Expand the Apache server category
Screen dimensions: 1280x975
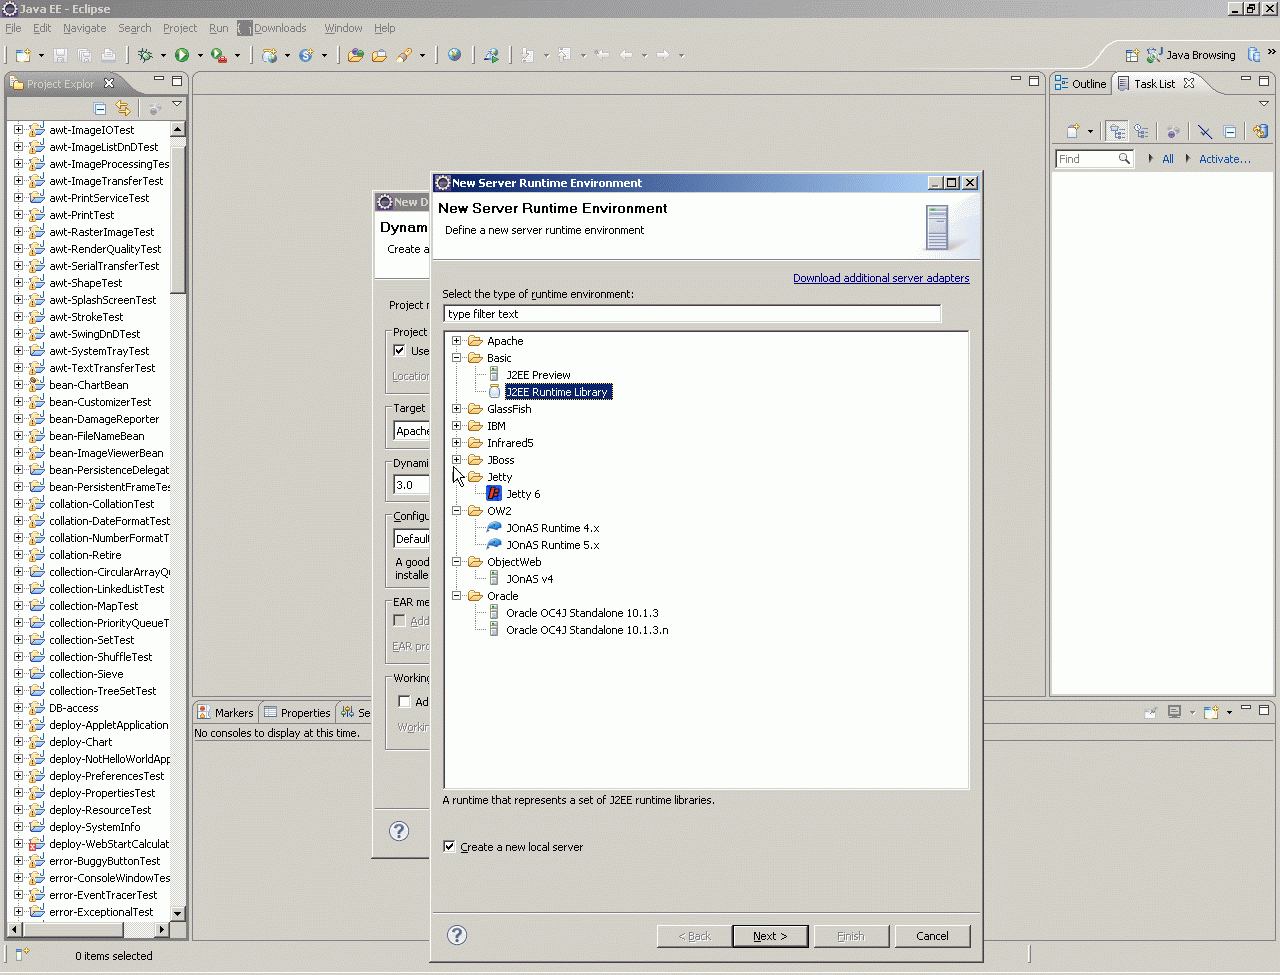point(457,341)
